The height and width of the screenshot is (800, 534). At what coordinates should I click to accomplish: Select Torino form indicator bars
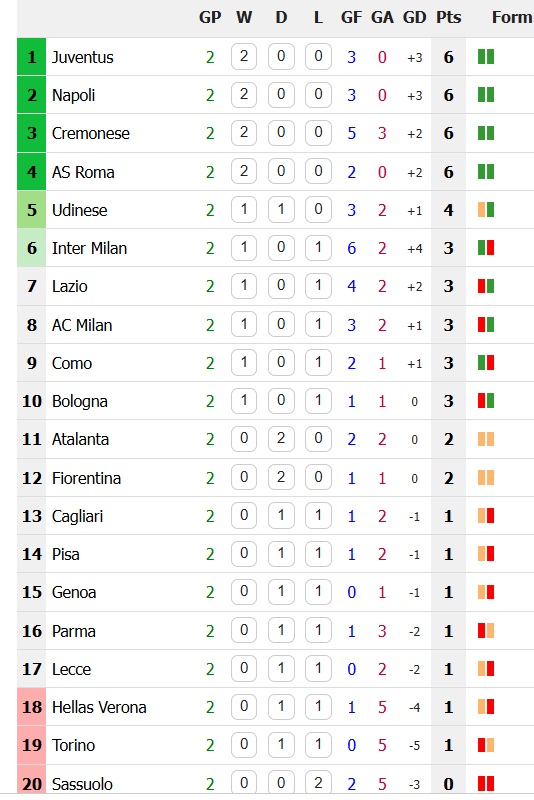[x=486, y=745]
